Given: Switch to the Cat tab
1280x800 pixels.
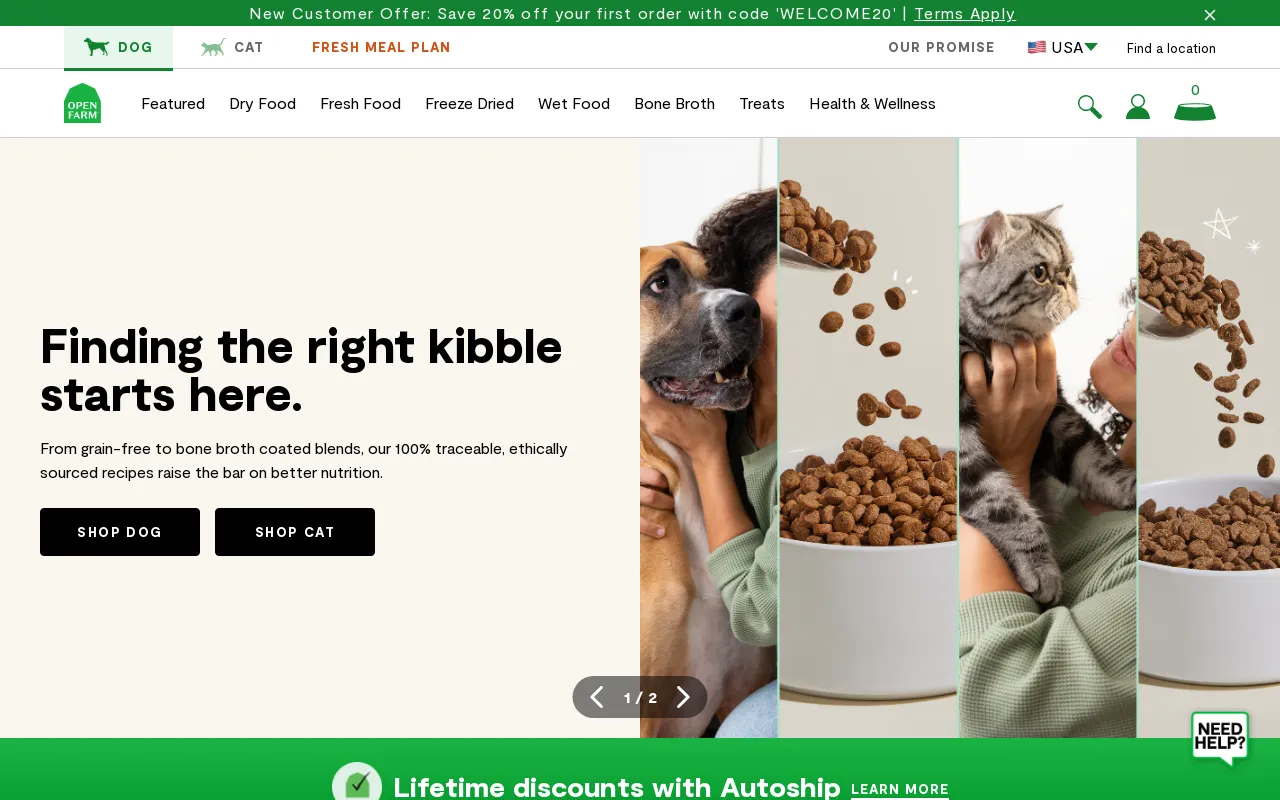Looking at the screenshot, I should click(x=232, y=47).
